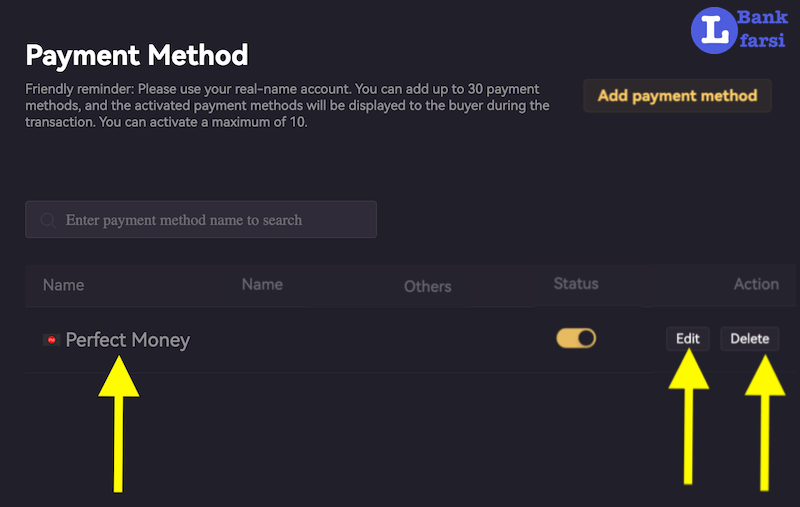This screenshot has height=507, width=800.
Task: Click the Friendly reminder description text
Action: click(x=288, y=105)
